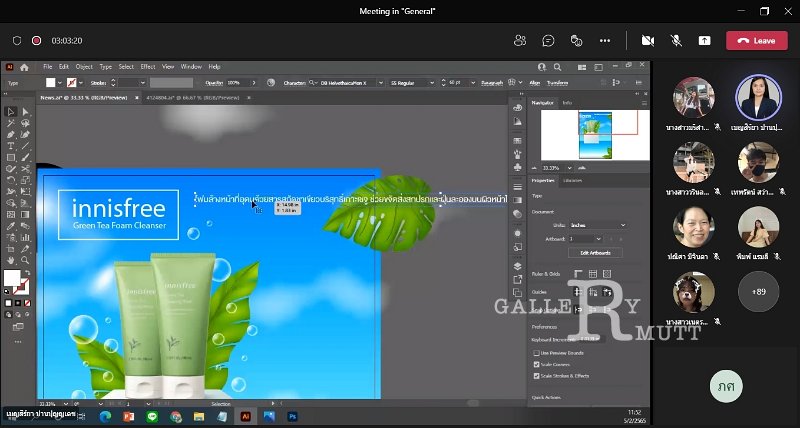Open Teams reactions menu
The width and height of the screenshot is (800, 428).
(577, 41)
